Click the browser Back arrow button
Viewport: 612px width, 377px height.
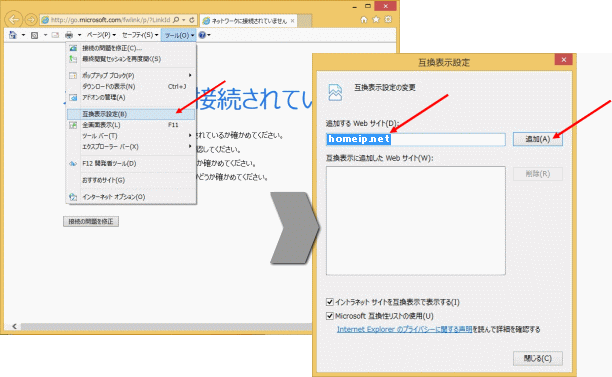pos(14,19)
